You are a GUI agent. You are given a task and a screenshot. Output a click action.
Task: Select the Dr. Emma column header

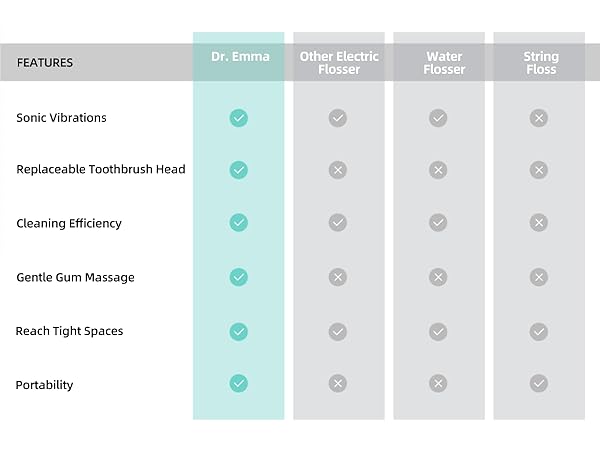click(x=238, y=57)
